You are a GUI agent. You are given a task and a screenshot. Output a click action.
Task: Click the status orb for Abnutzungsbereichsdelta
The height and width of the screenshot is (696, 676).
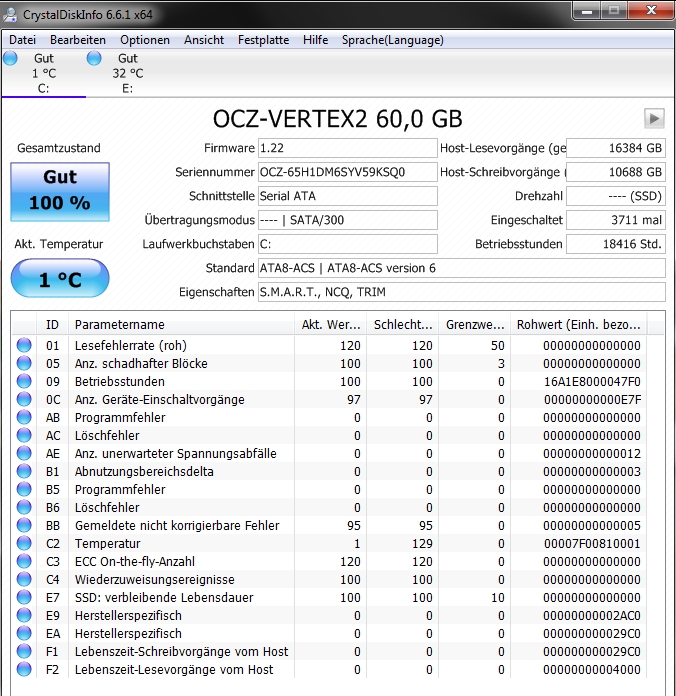[24, 471]
